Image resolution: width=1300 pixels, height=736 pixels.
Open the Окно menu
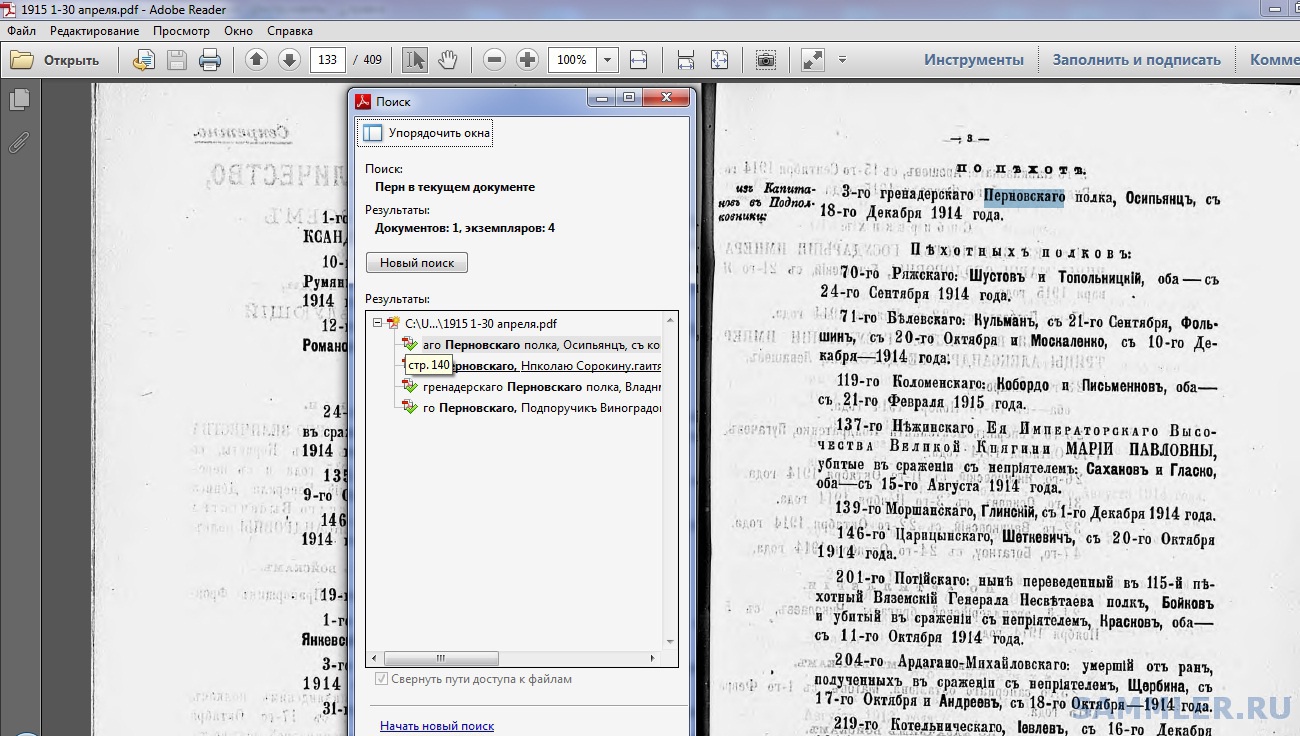point(238,31)
